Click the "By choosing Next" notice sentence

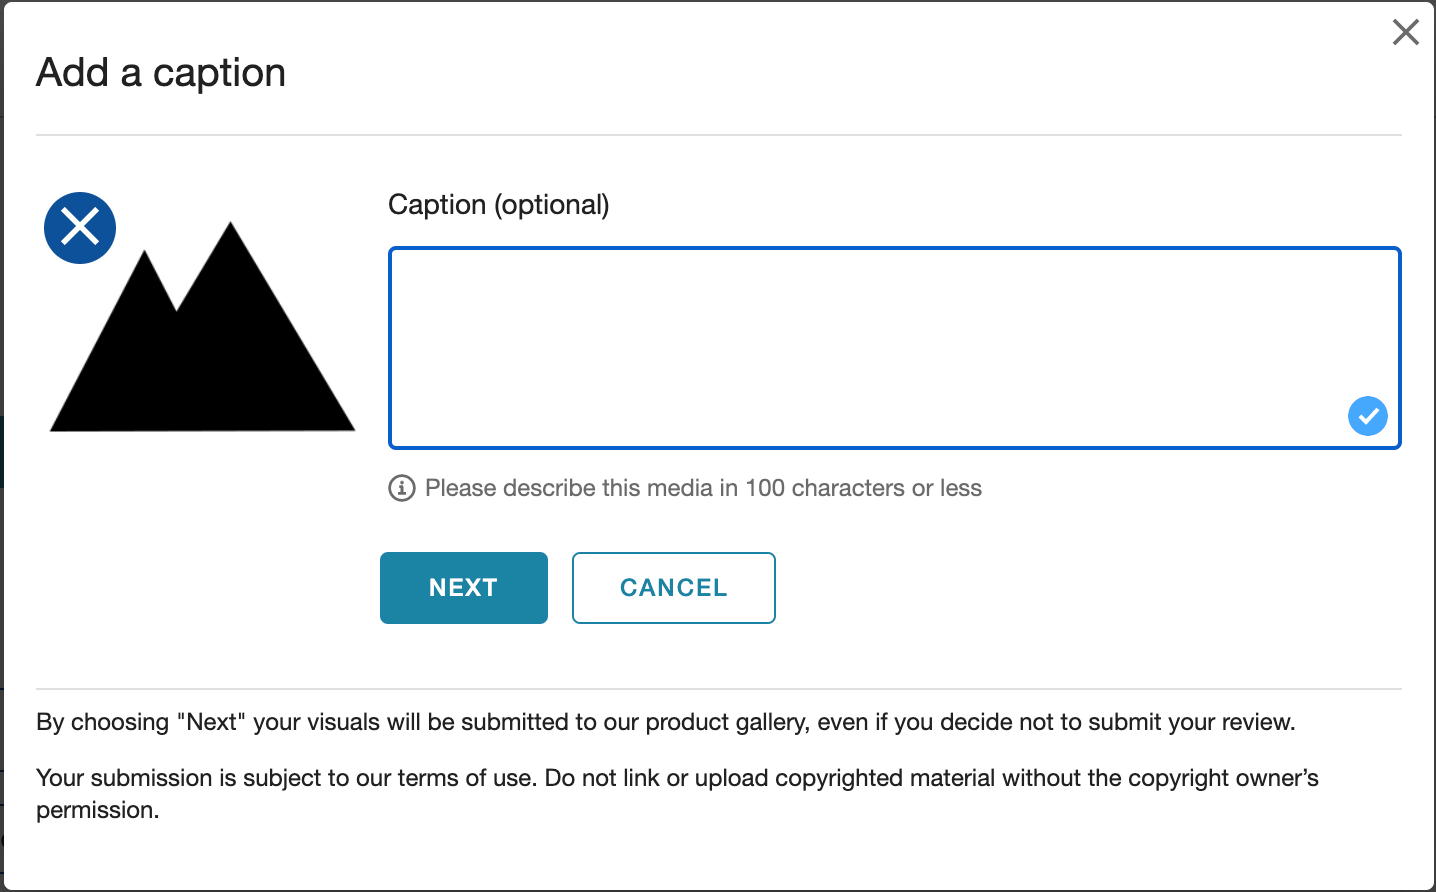tap(665, 722)
